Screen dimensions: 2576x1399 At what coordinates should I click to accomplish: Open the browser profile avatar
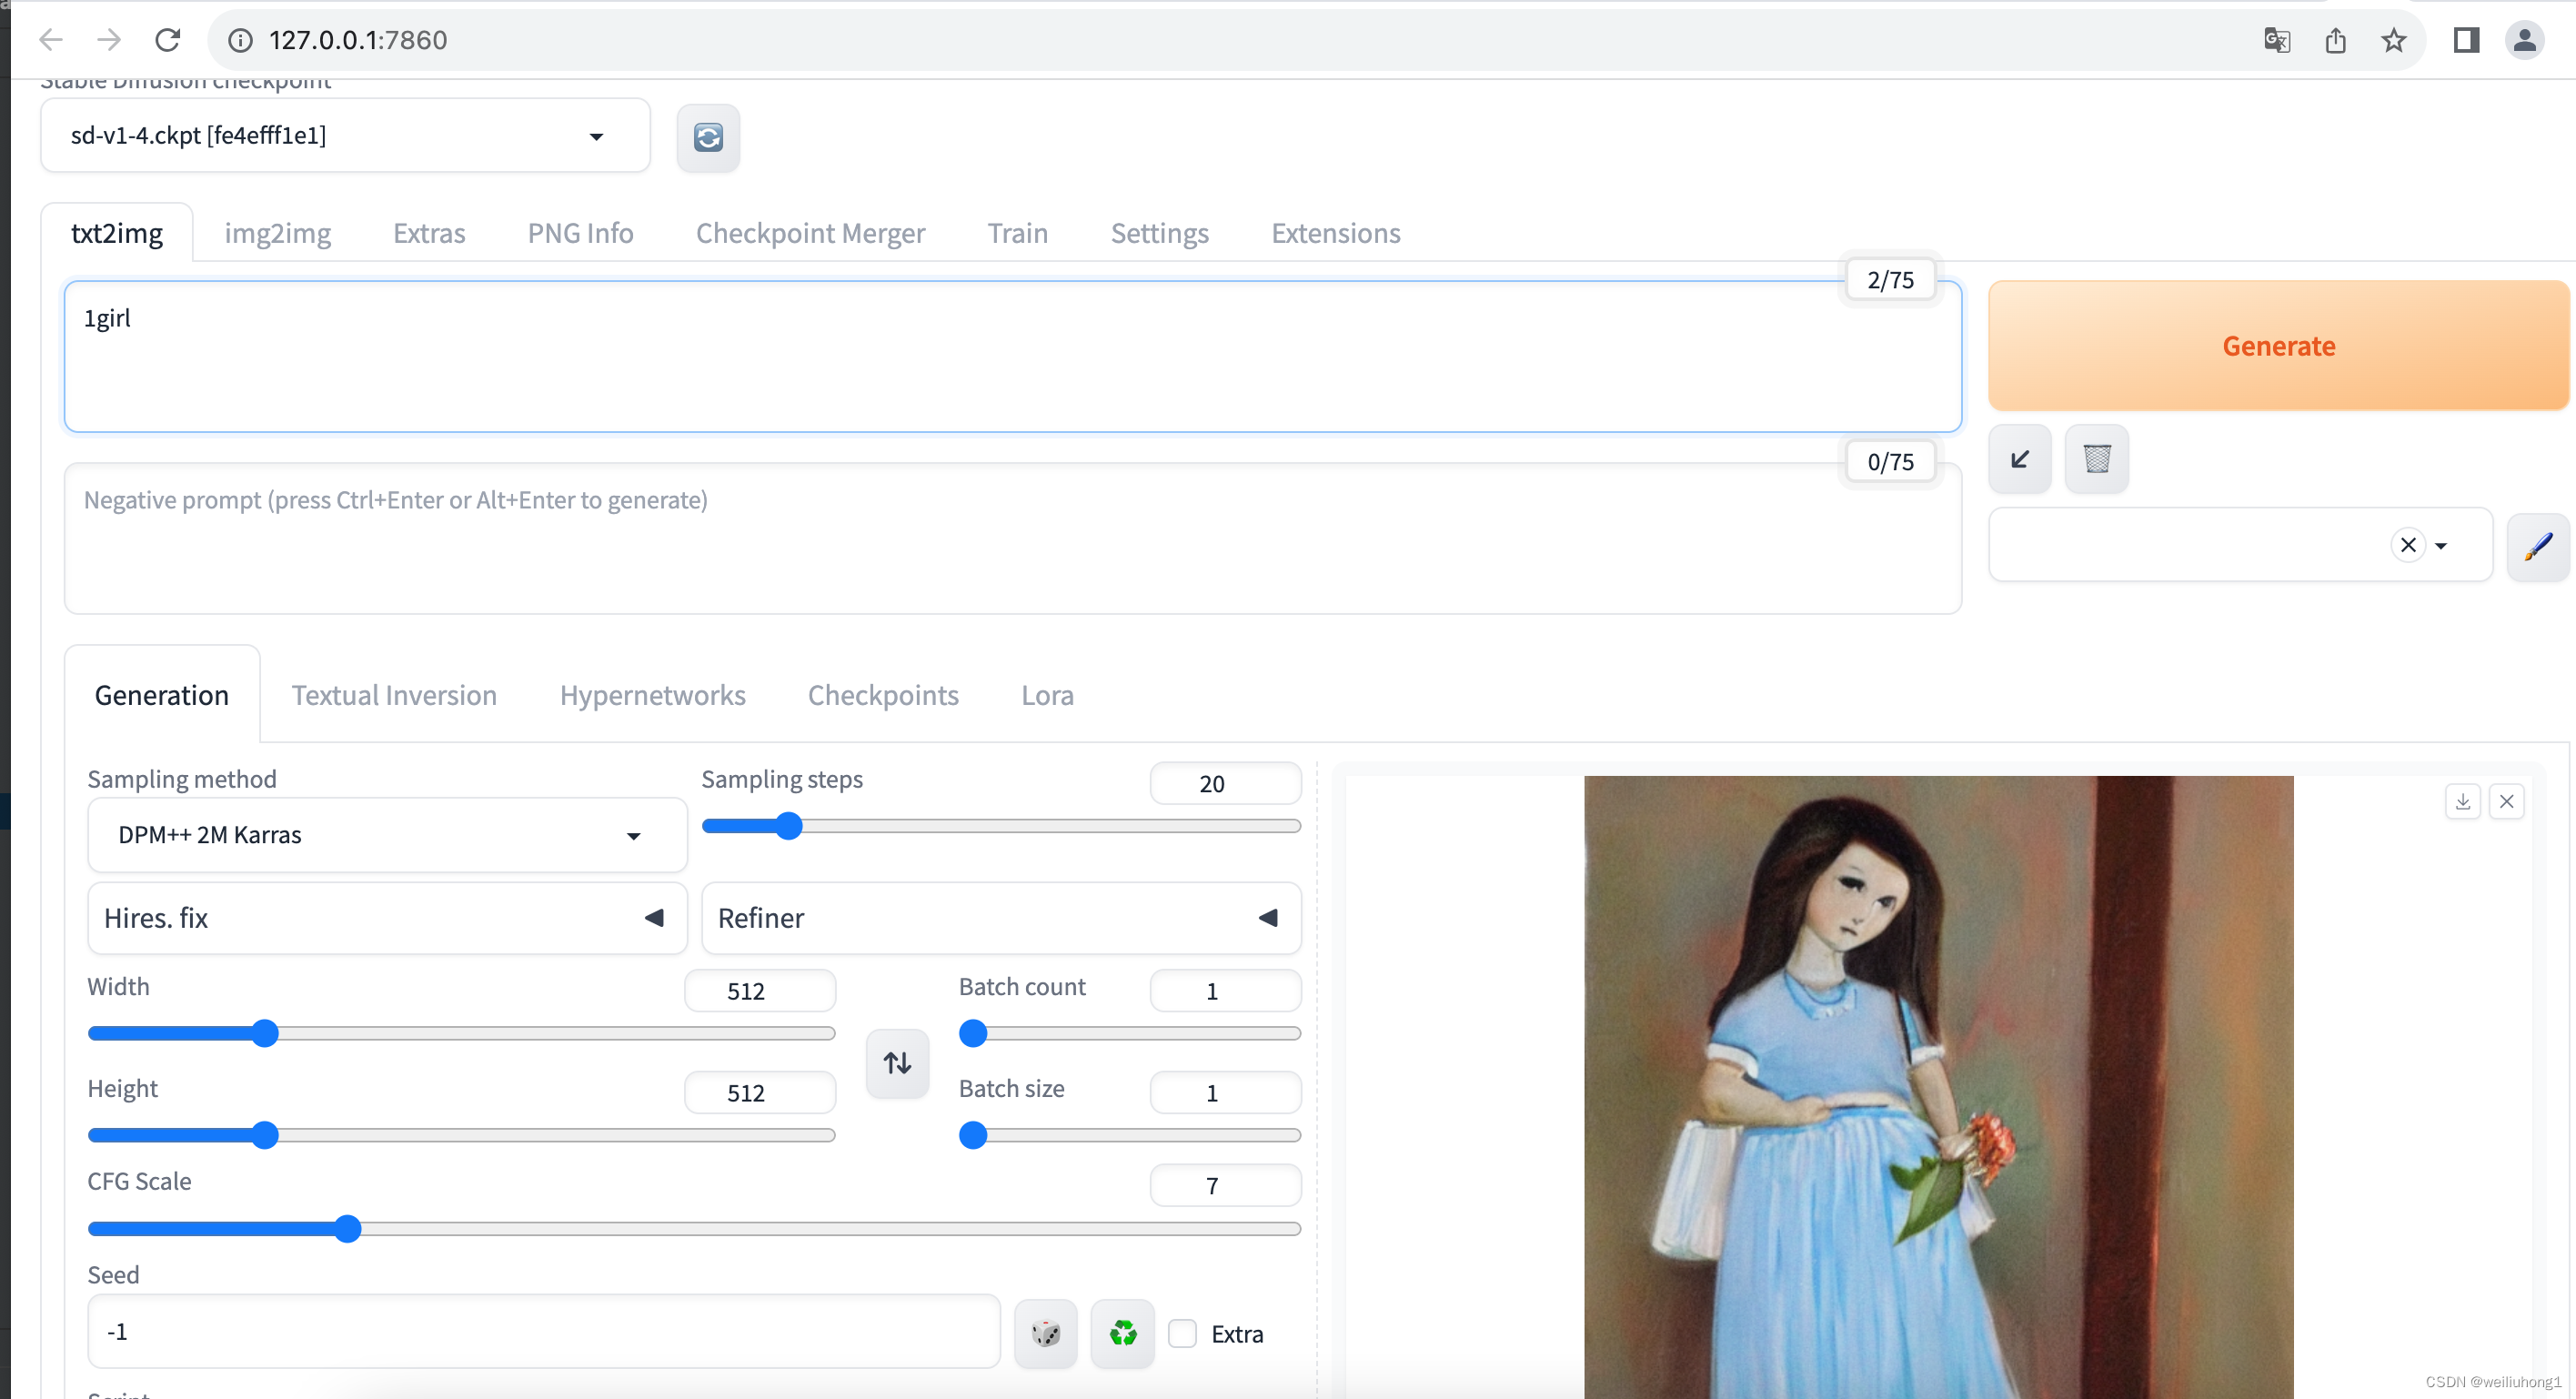point(2524,40)
